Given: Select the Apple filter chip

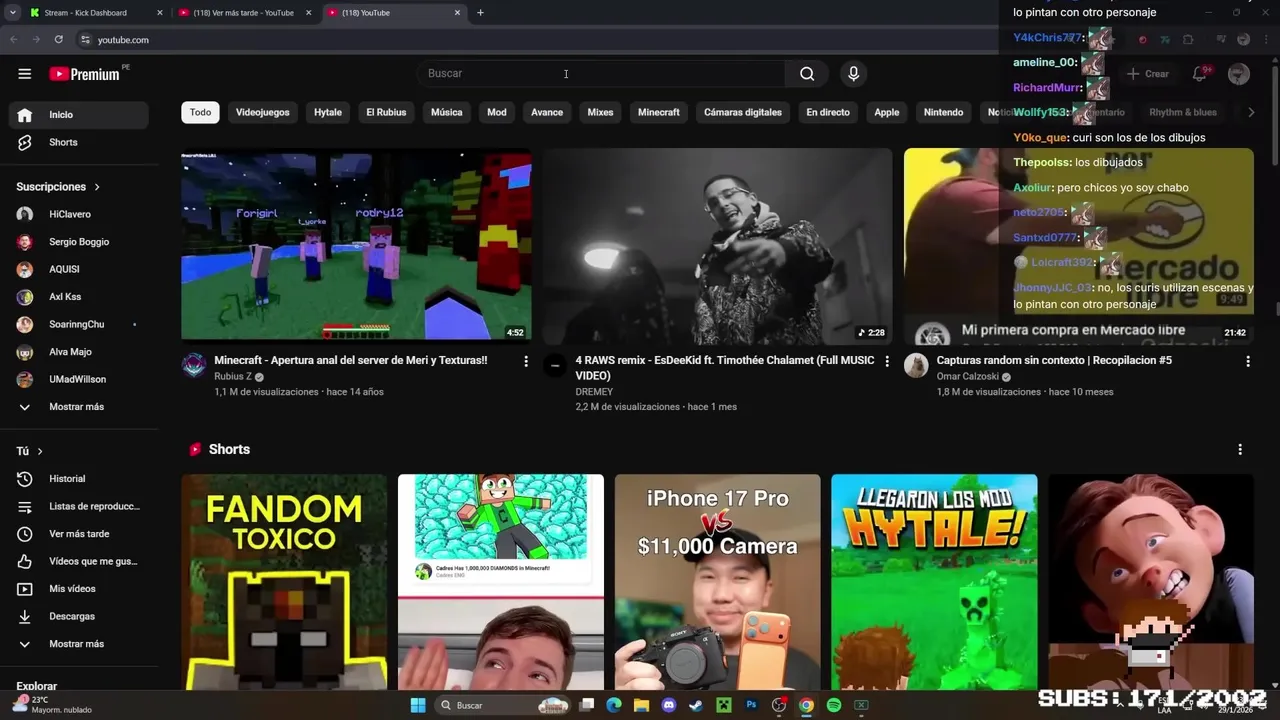Looking at the screenshot, I should (x=887, y=112).
